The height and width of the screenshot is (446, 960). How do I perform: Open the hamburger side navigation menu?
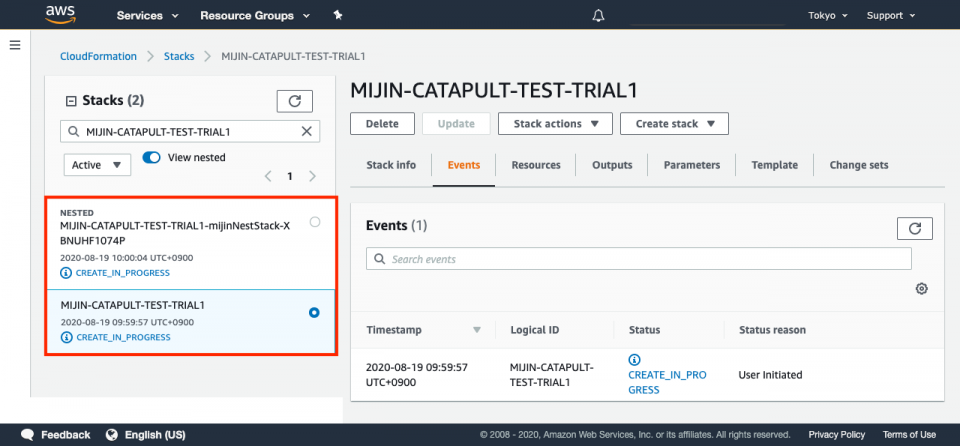15,45
